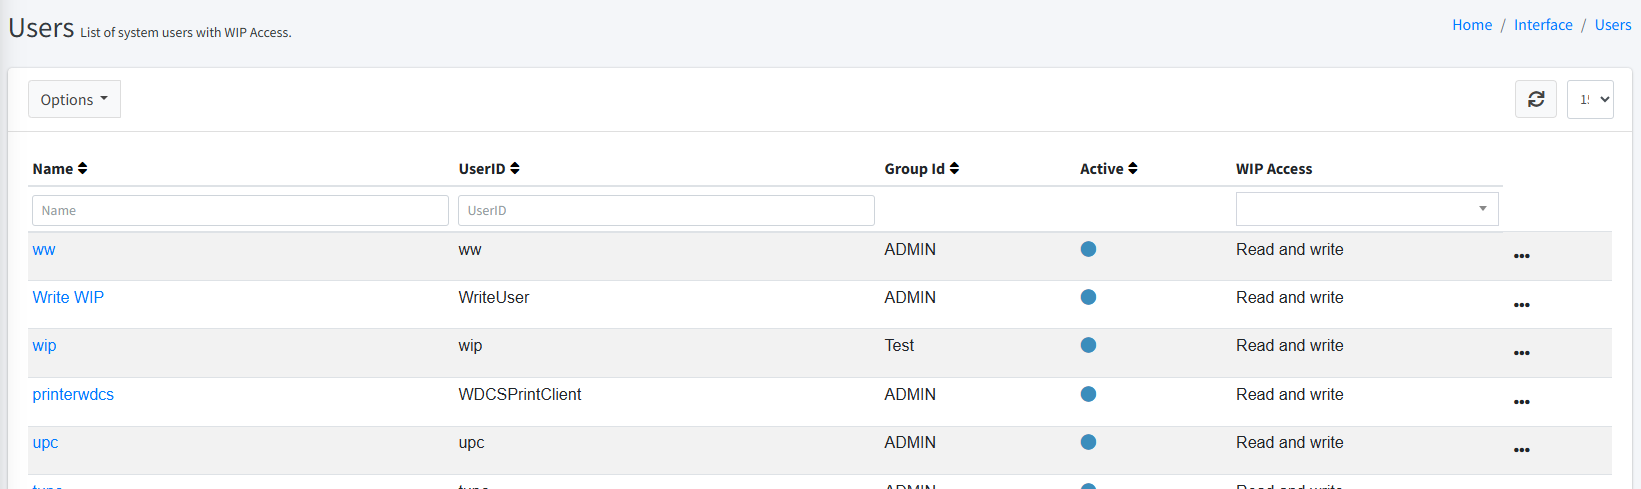The width and height of the screenshot is (1641, 489).
Task: Open the page size selector dropdown
Action: tap(1589, 99)
